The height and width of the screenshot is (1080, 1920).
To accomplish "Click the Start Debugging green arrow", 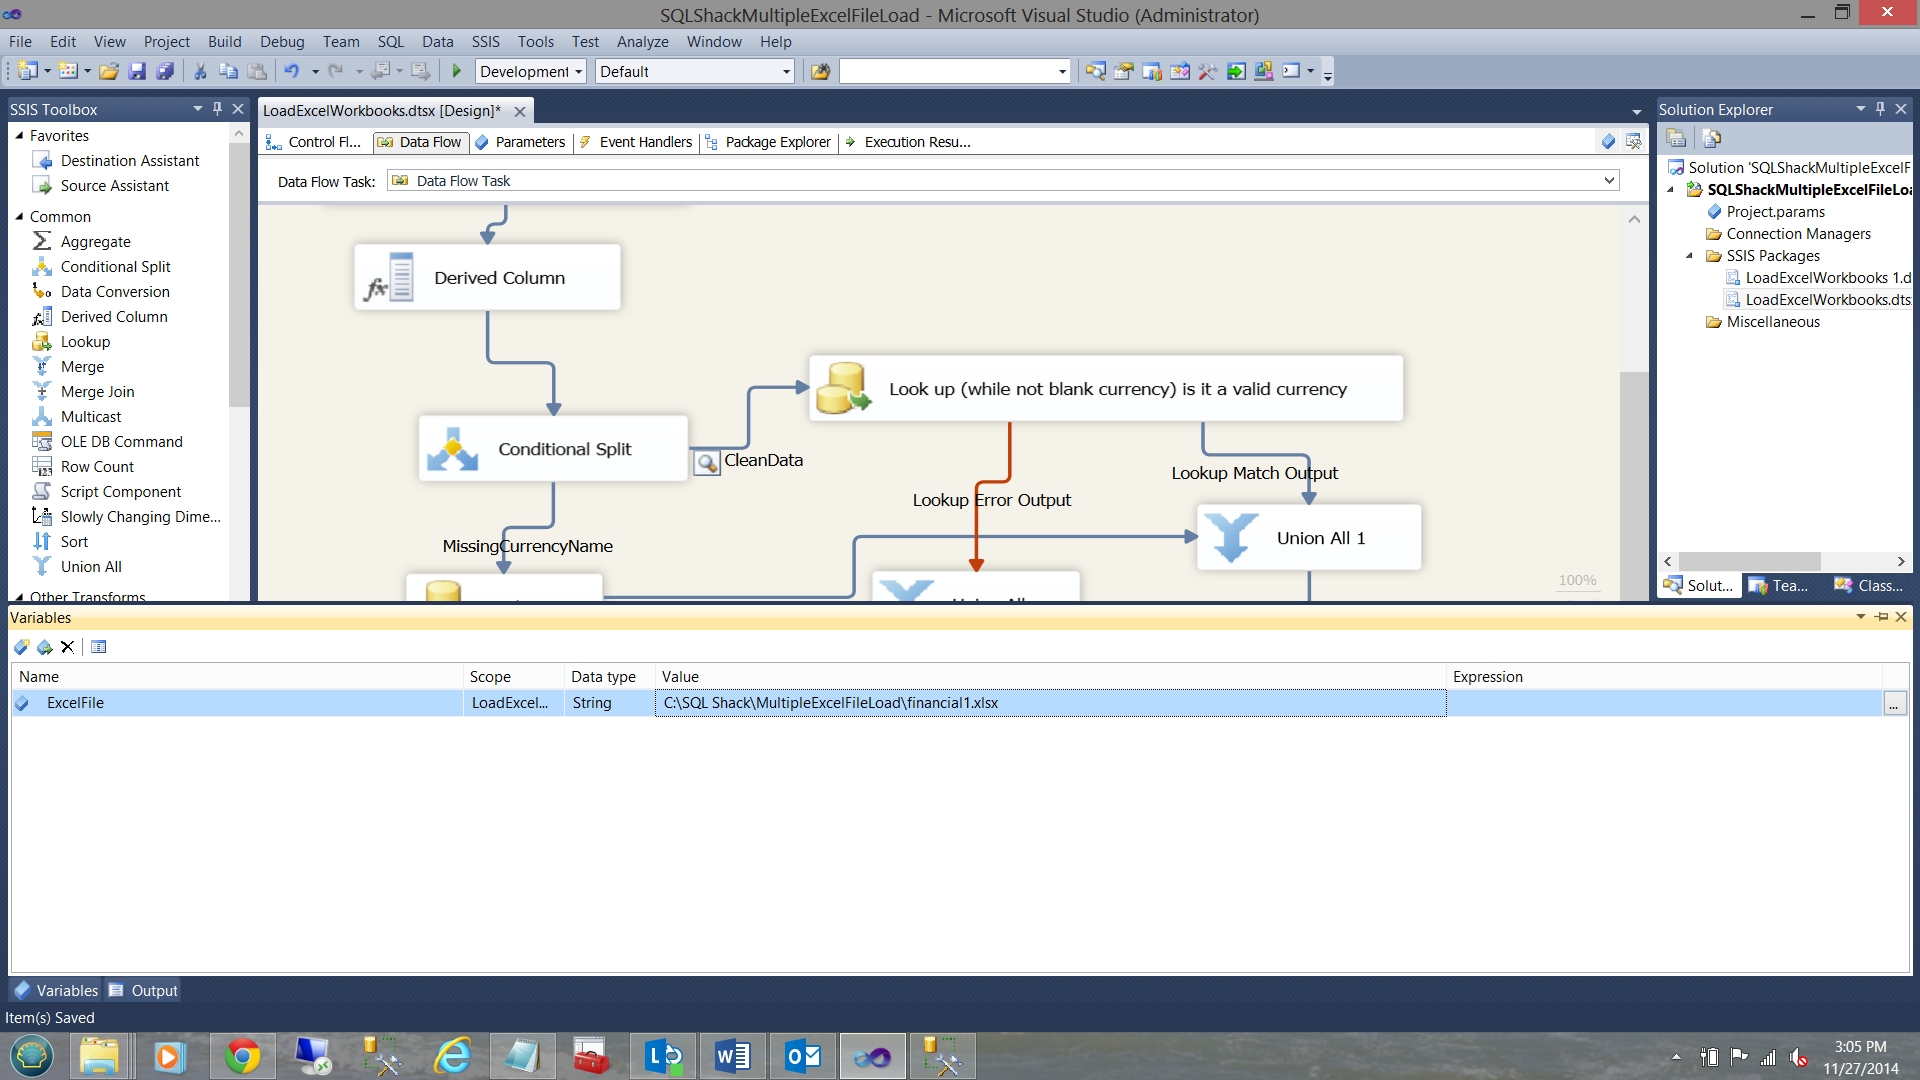I will pos(457,71).
